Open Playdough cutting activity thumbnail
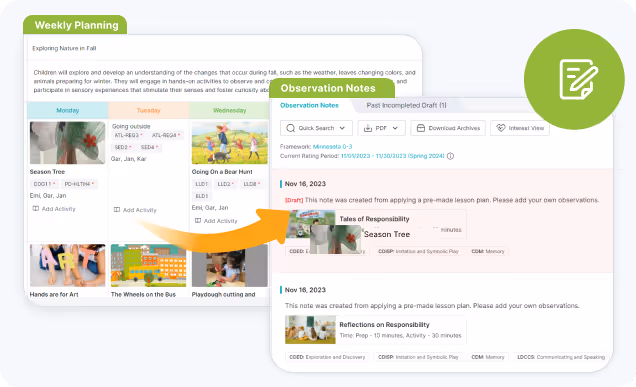Screen dimensions: 636x387 [230, 265]
